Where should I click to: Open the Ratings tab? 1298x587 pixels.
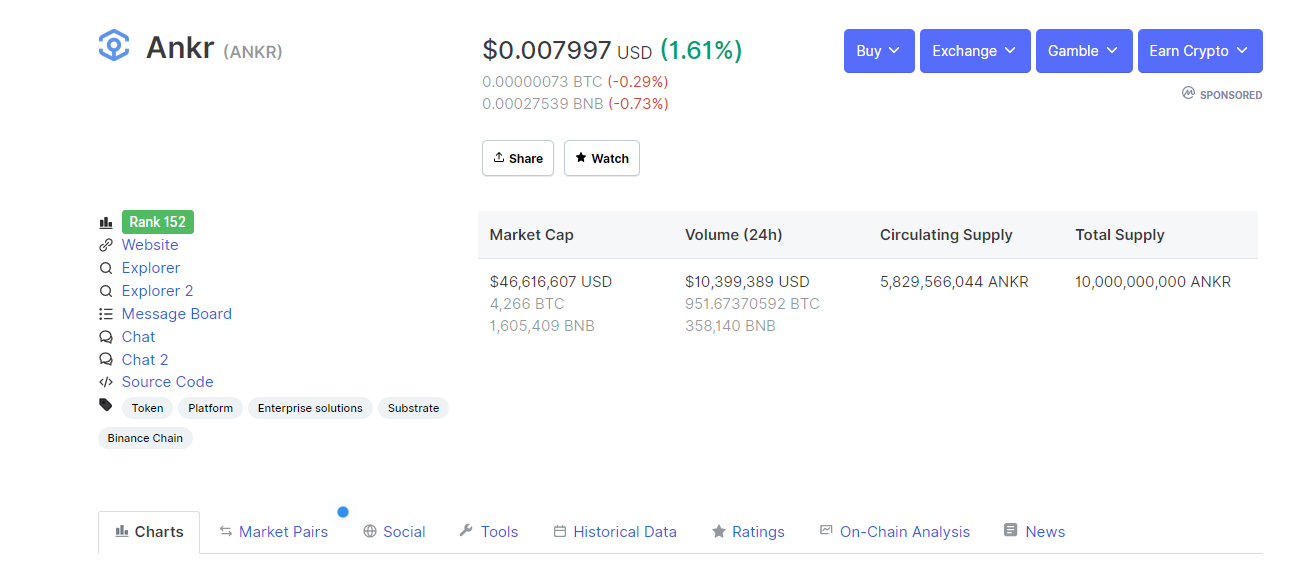(x=748, y=532)
